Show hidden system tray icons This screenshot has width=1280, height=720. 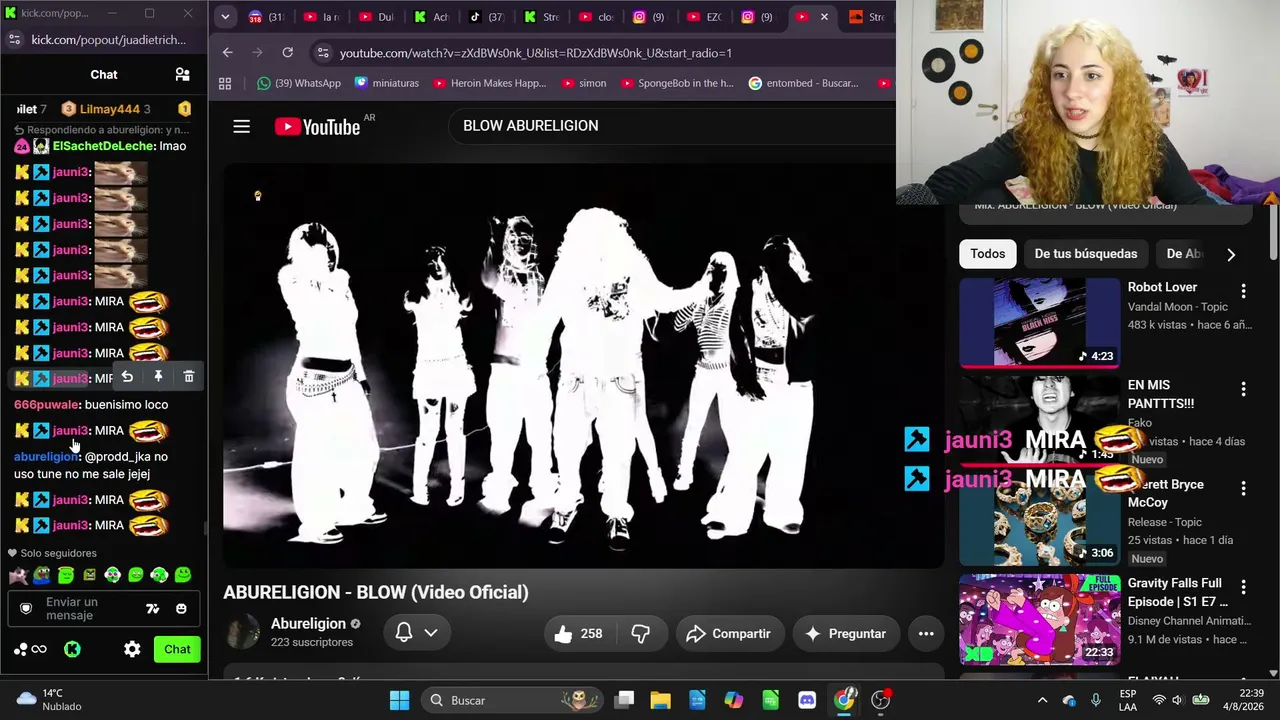tap(1042, 700)
